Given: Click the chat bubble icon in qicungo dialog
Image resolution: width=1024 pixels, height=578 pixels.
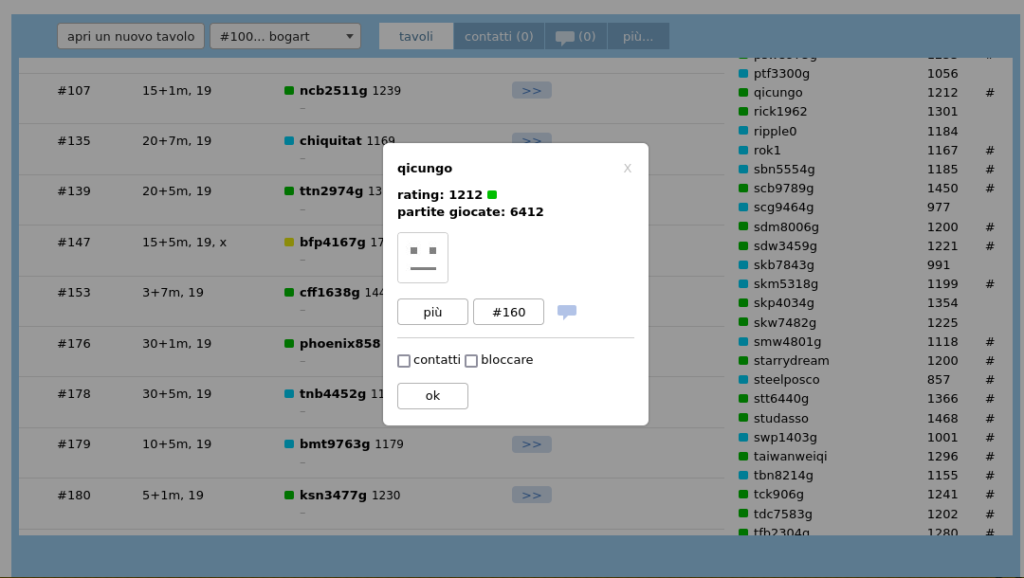Looking at the screenshot, I should 567,312.
